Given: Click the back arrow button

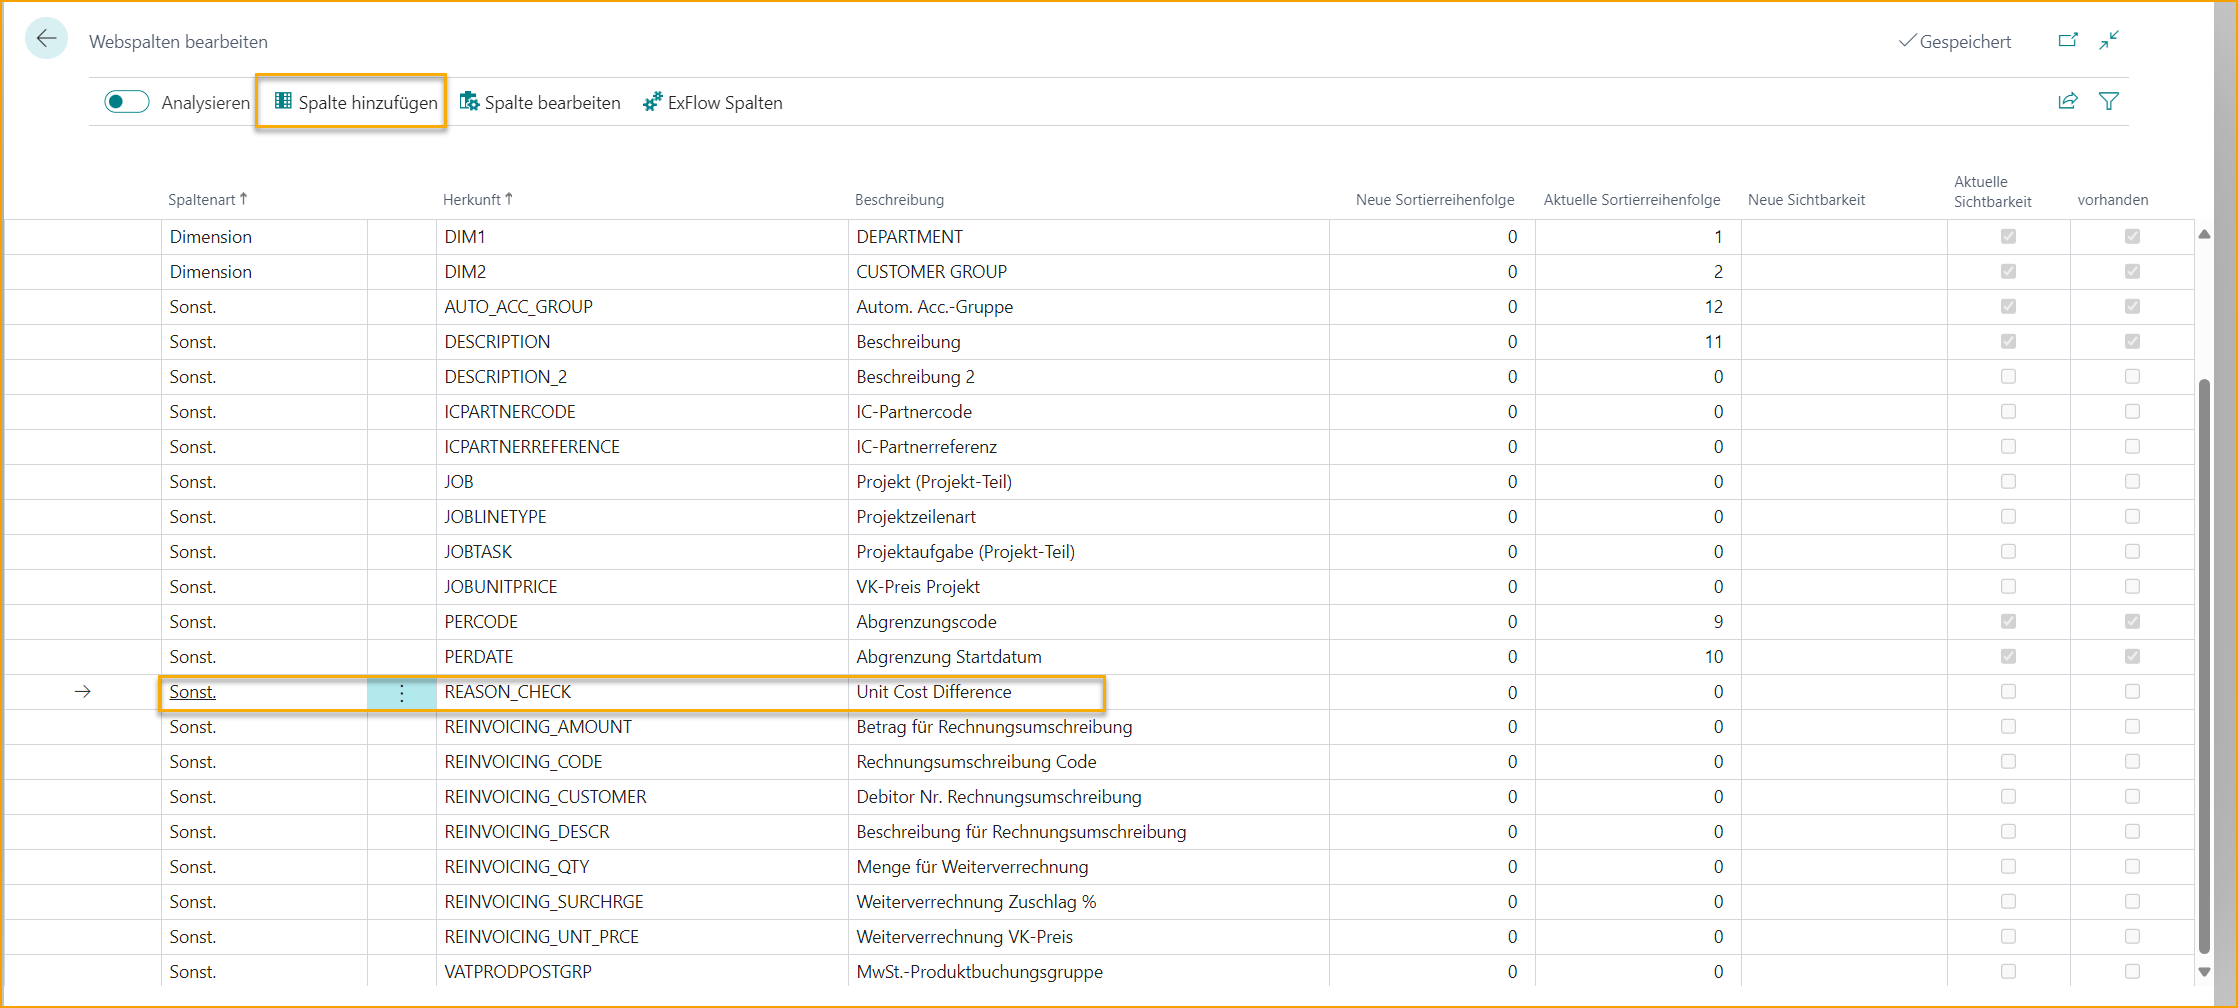Looking at the screenshot, I should [x=46, y=40].
